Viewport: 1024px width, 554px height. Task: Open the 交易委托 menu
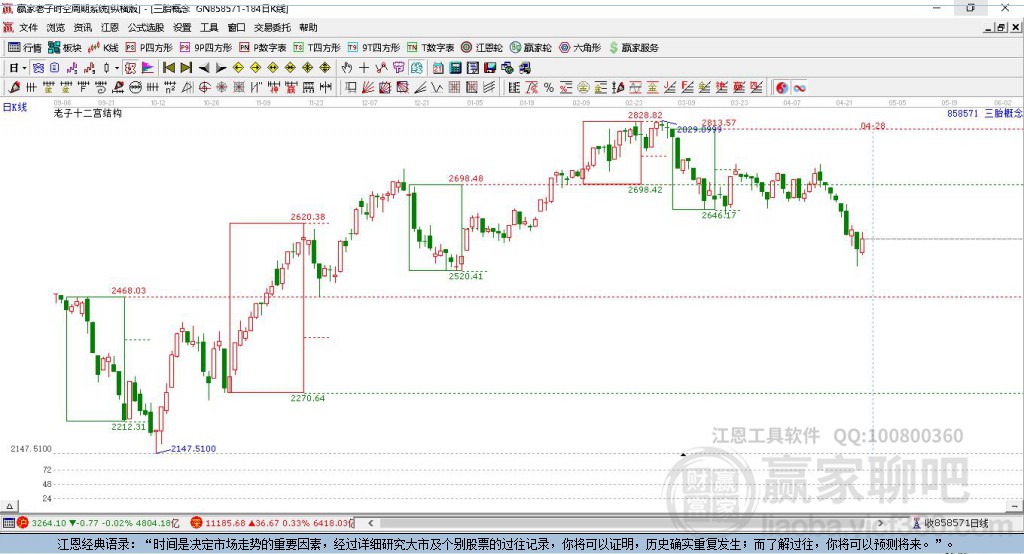click(x=272, y=27)
